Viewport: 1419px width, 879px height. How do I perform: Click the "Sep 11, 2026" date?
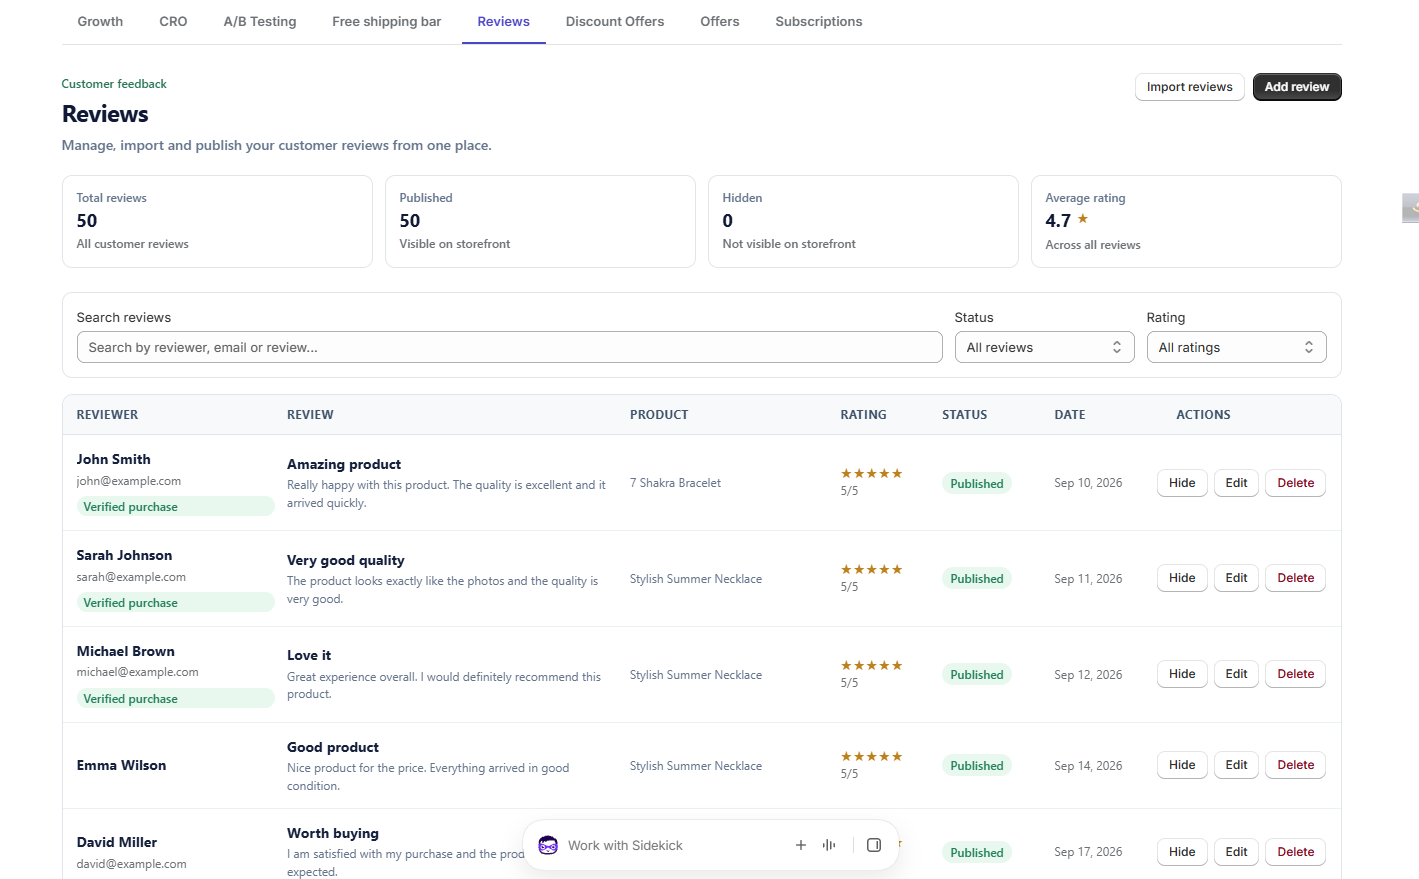point(1088,579)
